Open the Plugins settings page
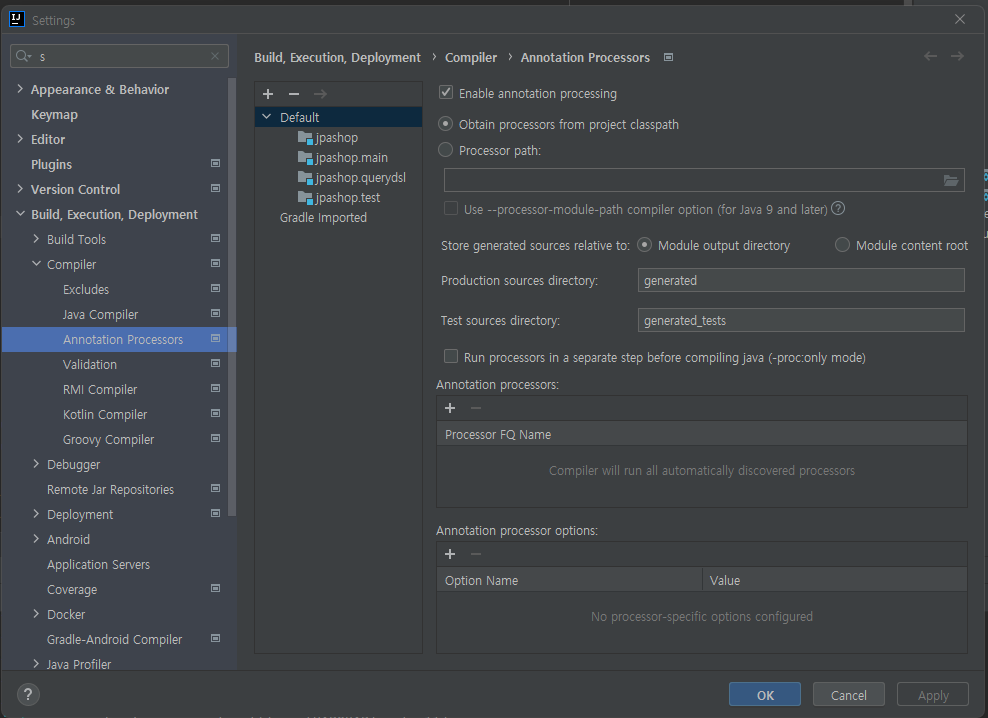988x718 pixels. click(52, 165)
